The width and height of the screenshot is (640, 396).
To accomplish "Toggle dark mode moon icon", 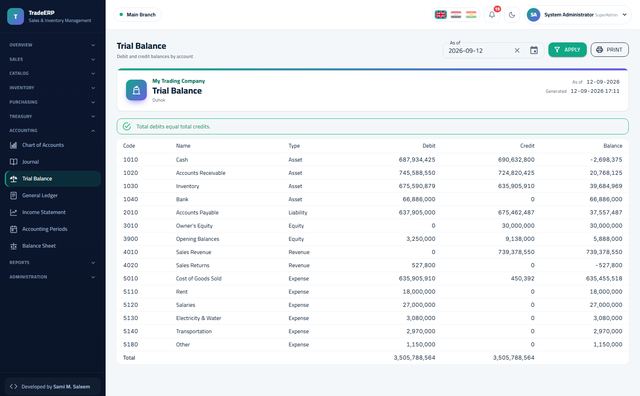I will (512, 15).
